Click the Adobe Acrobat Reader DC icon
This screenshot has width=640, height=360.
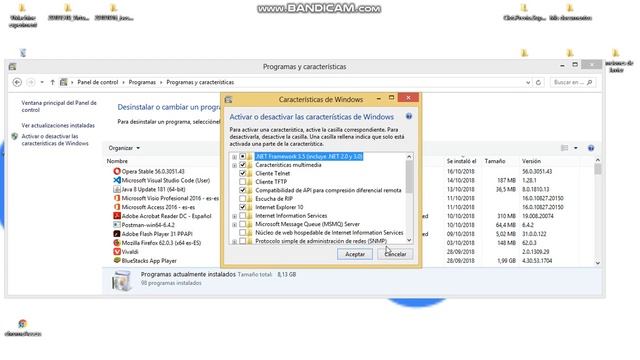coord(117,216)
